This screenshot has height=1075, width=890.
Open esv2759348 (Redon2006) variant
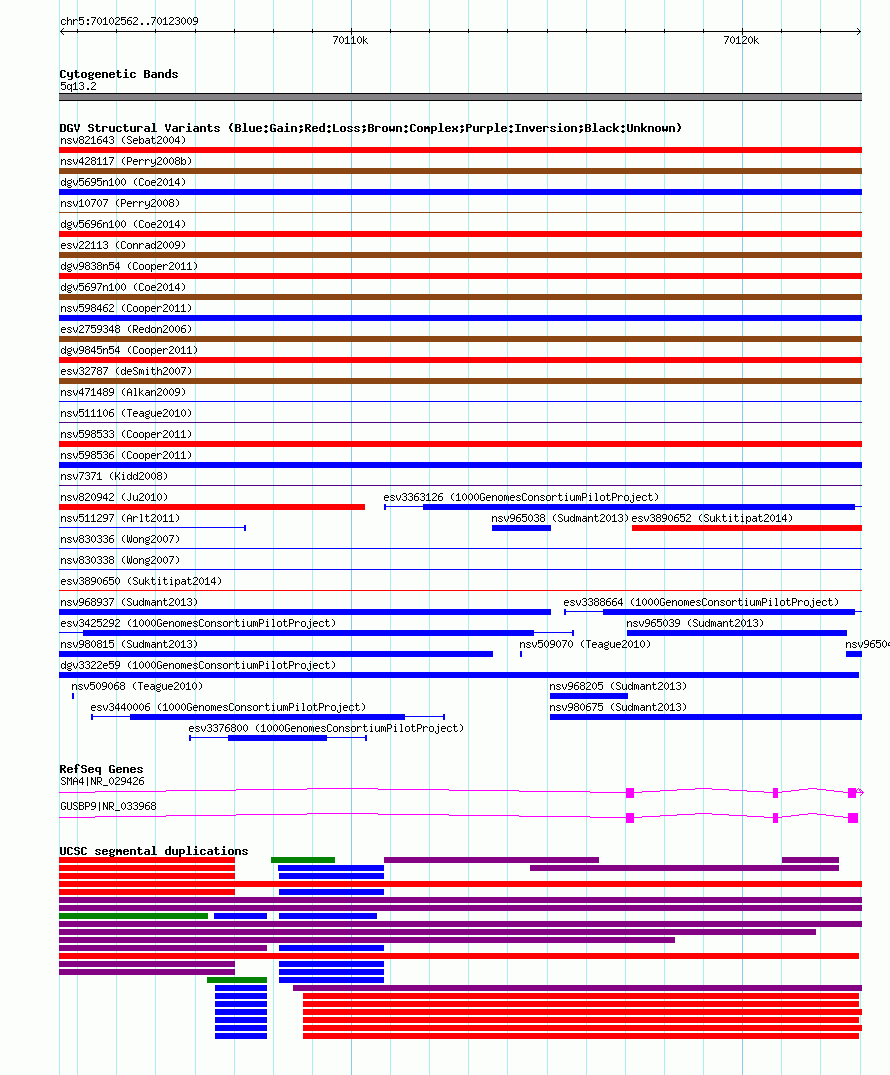click(126, 330)
